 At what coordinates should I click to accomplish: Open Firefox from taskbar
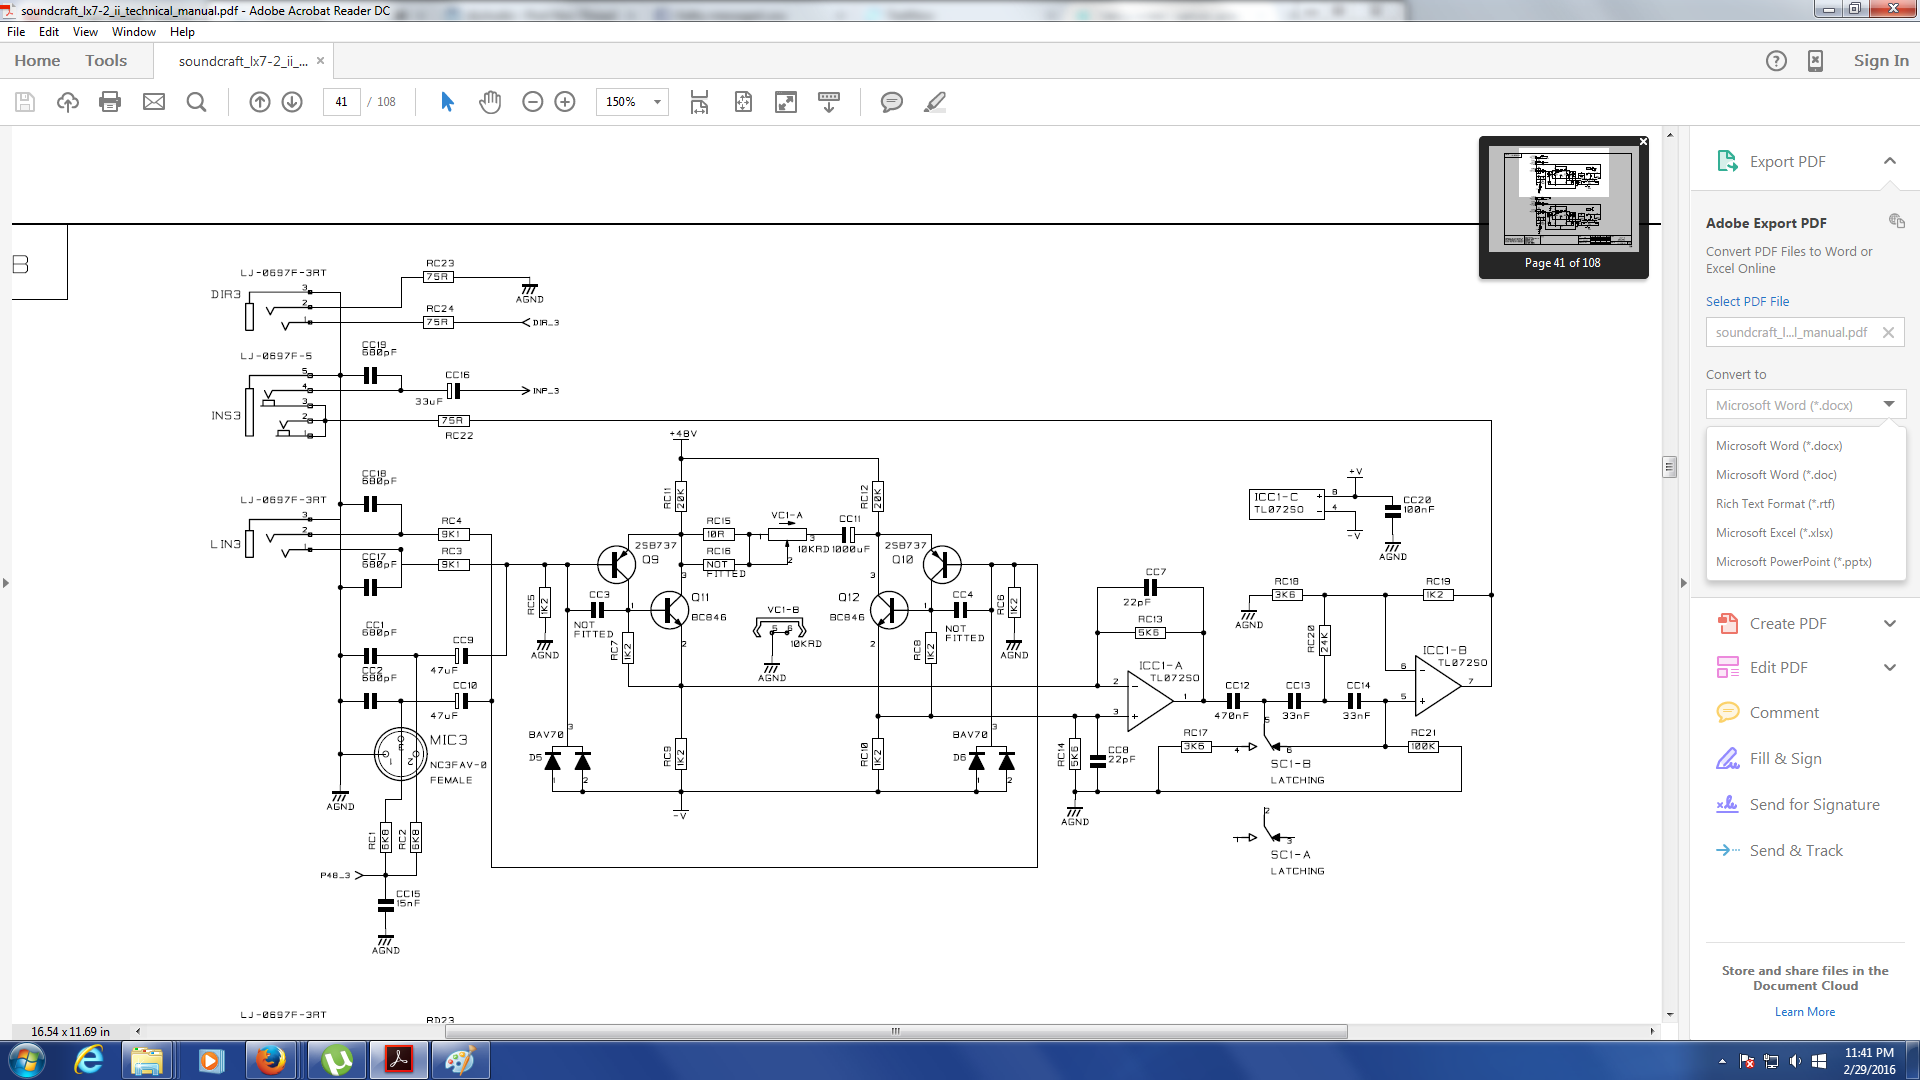coord(270,1060)
